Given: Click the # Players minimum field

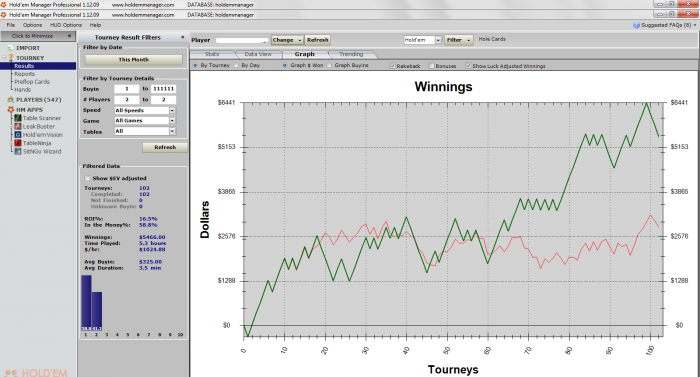Looking at the screenshot, I should pos(126,100).
